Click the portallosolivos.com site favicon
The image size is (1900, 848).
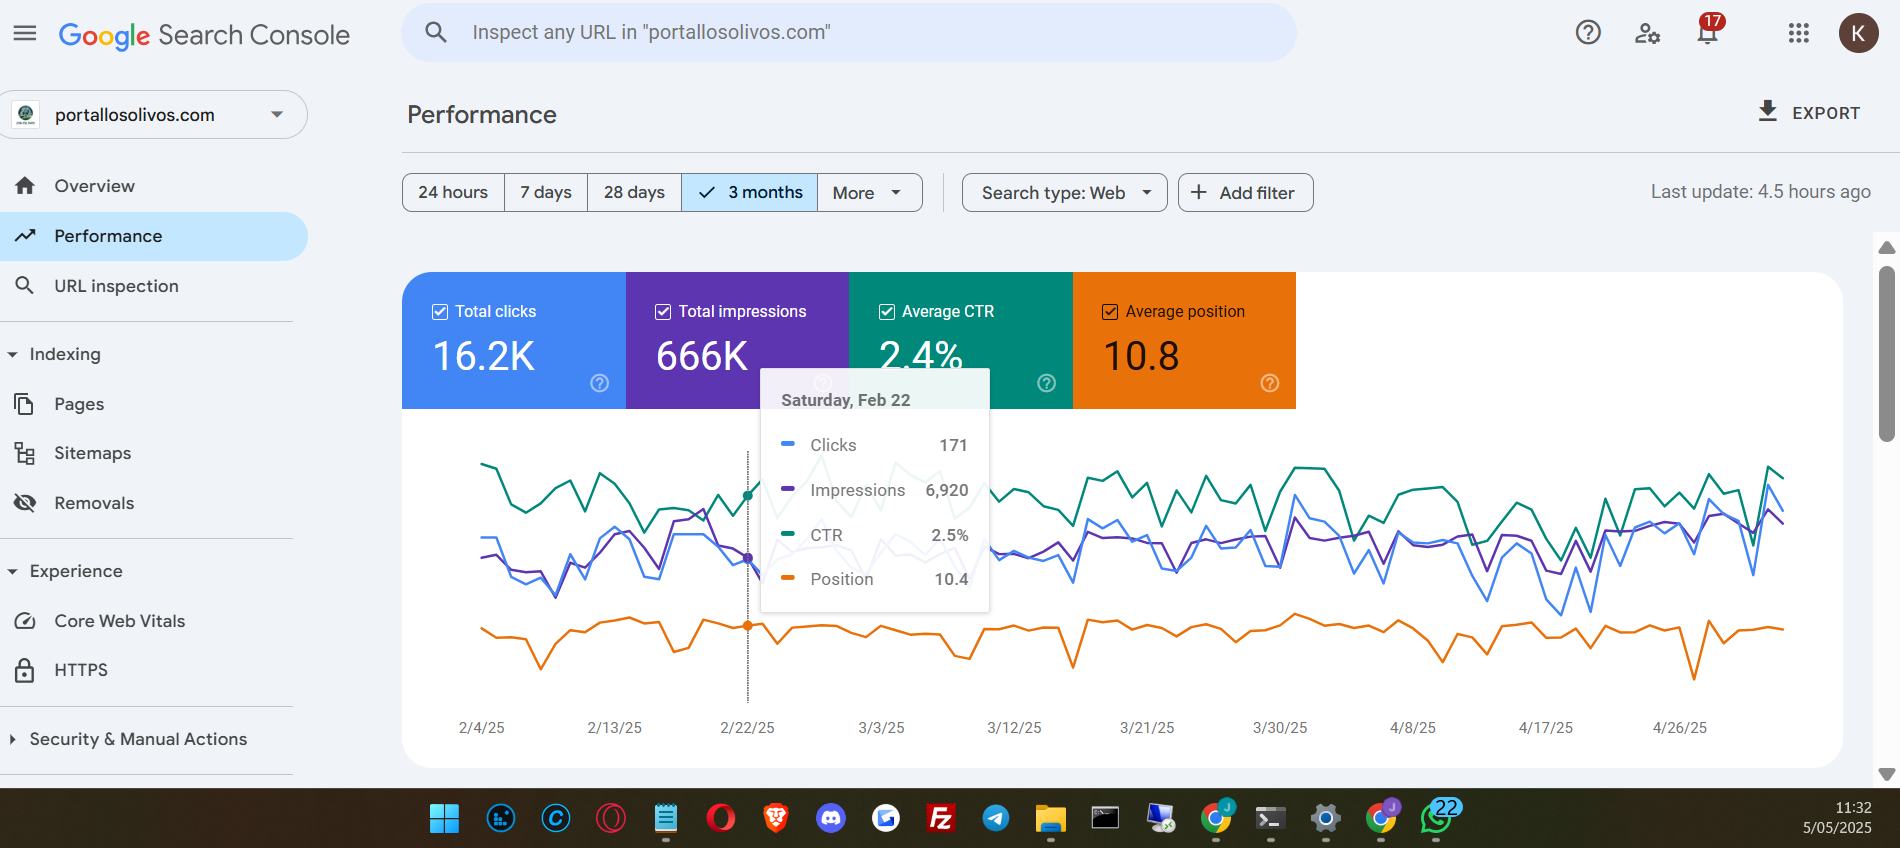pyautogui.click(x=26, y=115)
